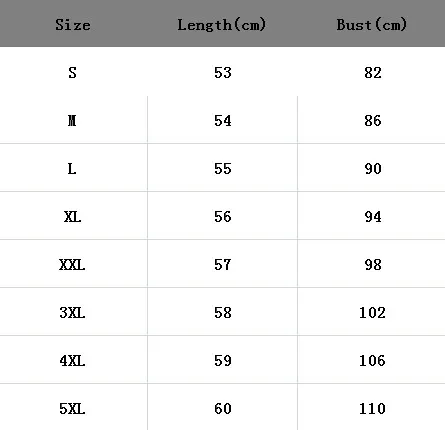Click the Bust(cm) column header
445x430 pixels.
click(372, 25)
